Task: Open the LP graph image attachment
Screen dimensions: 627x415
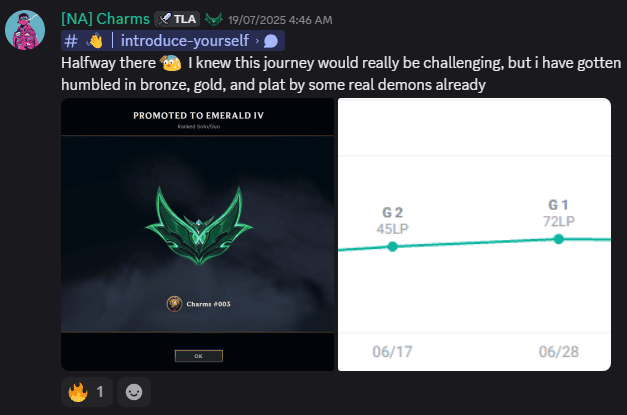Action: tap(474, 234)
